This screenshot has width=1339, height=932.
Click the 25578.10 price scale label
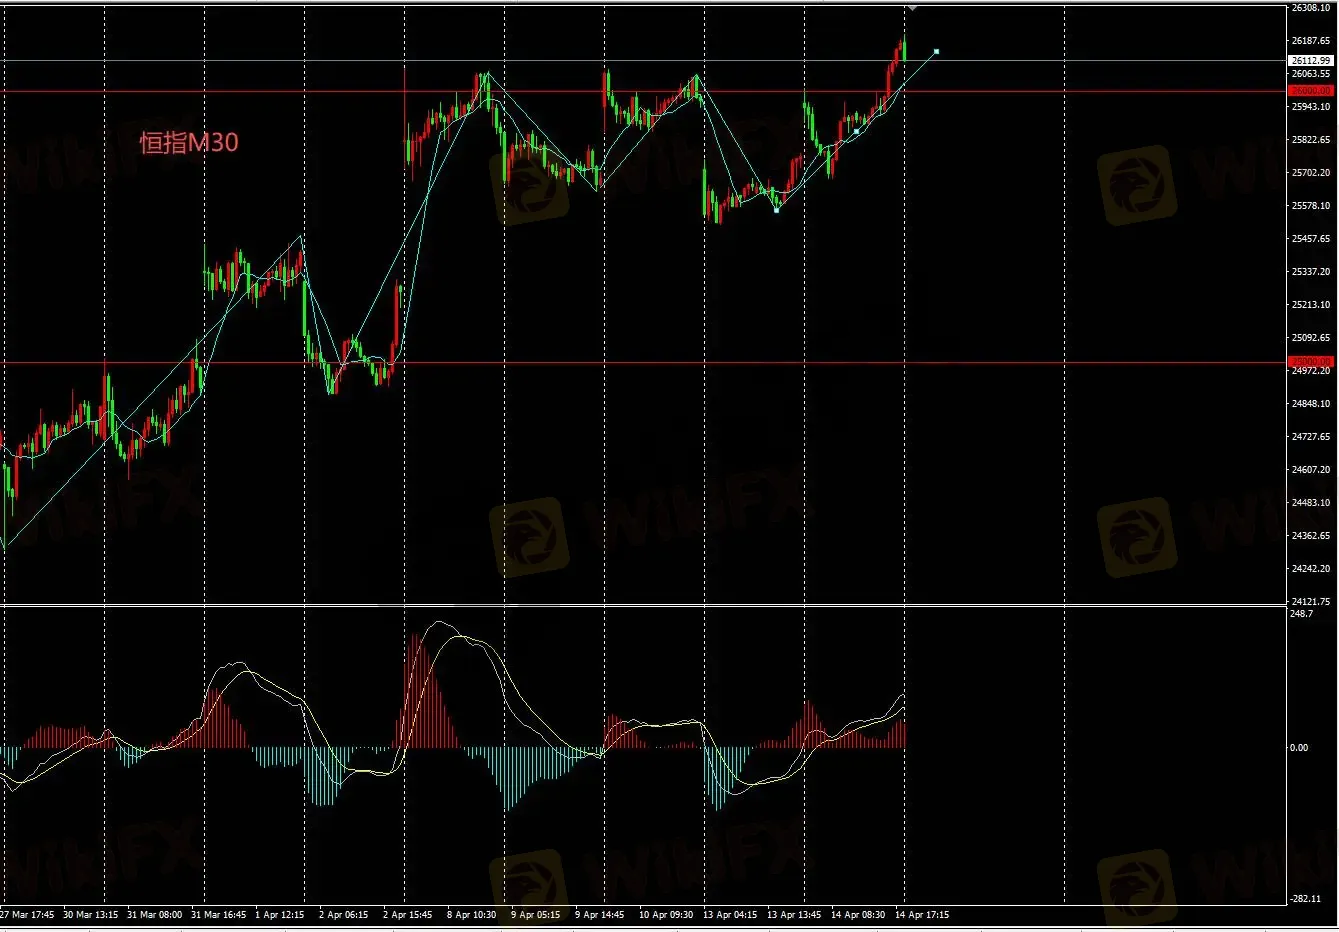[x=1311, y=206]
